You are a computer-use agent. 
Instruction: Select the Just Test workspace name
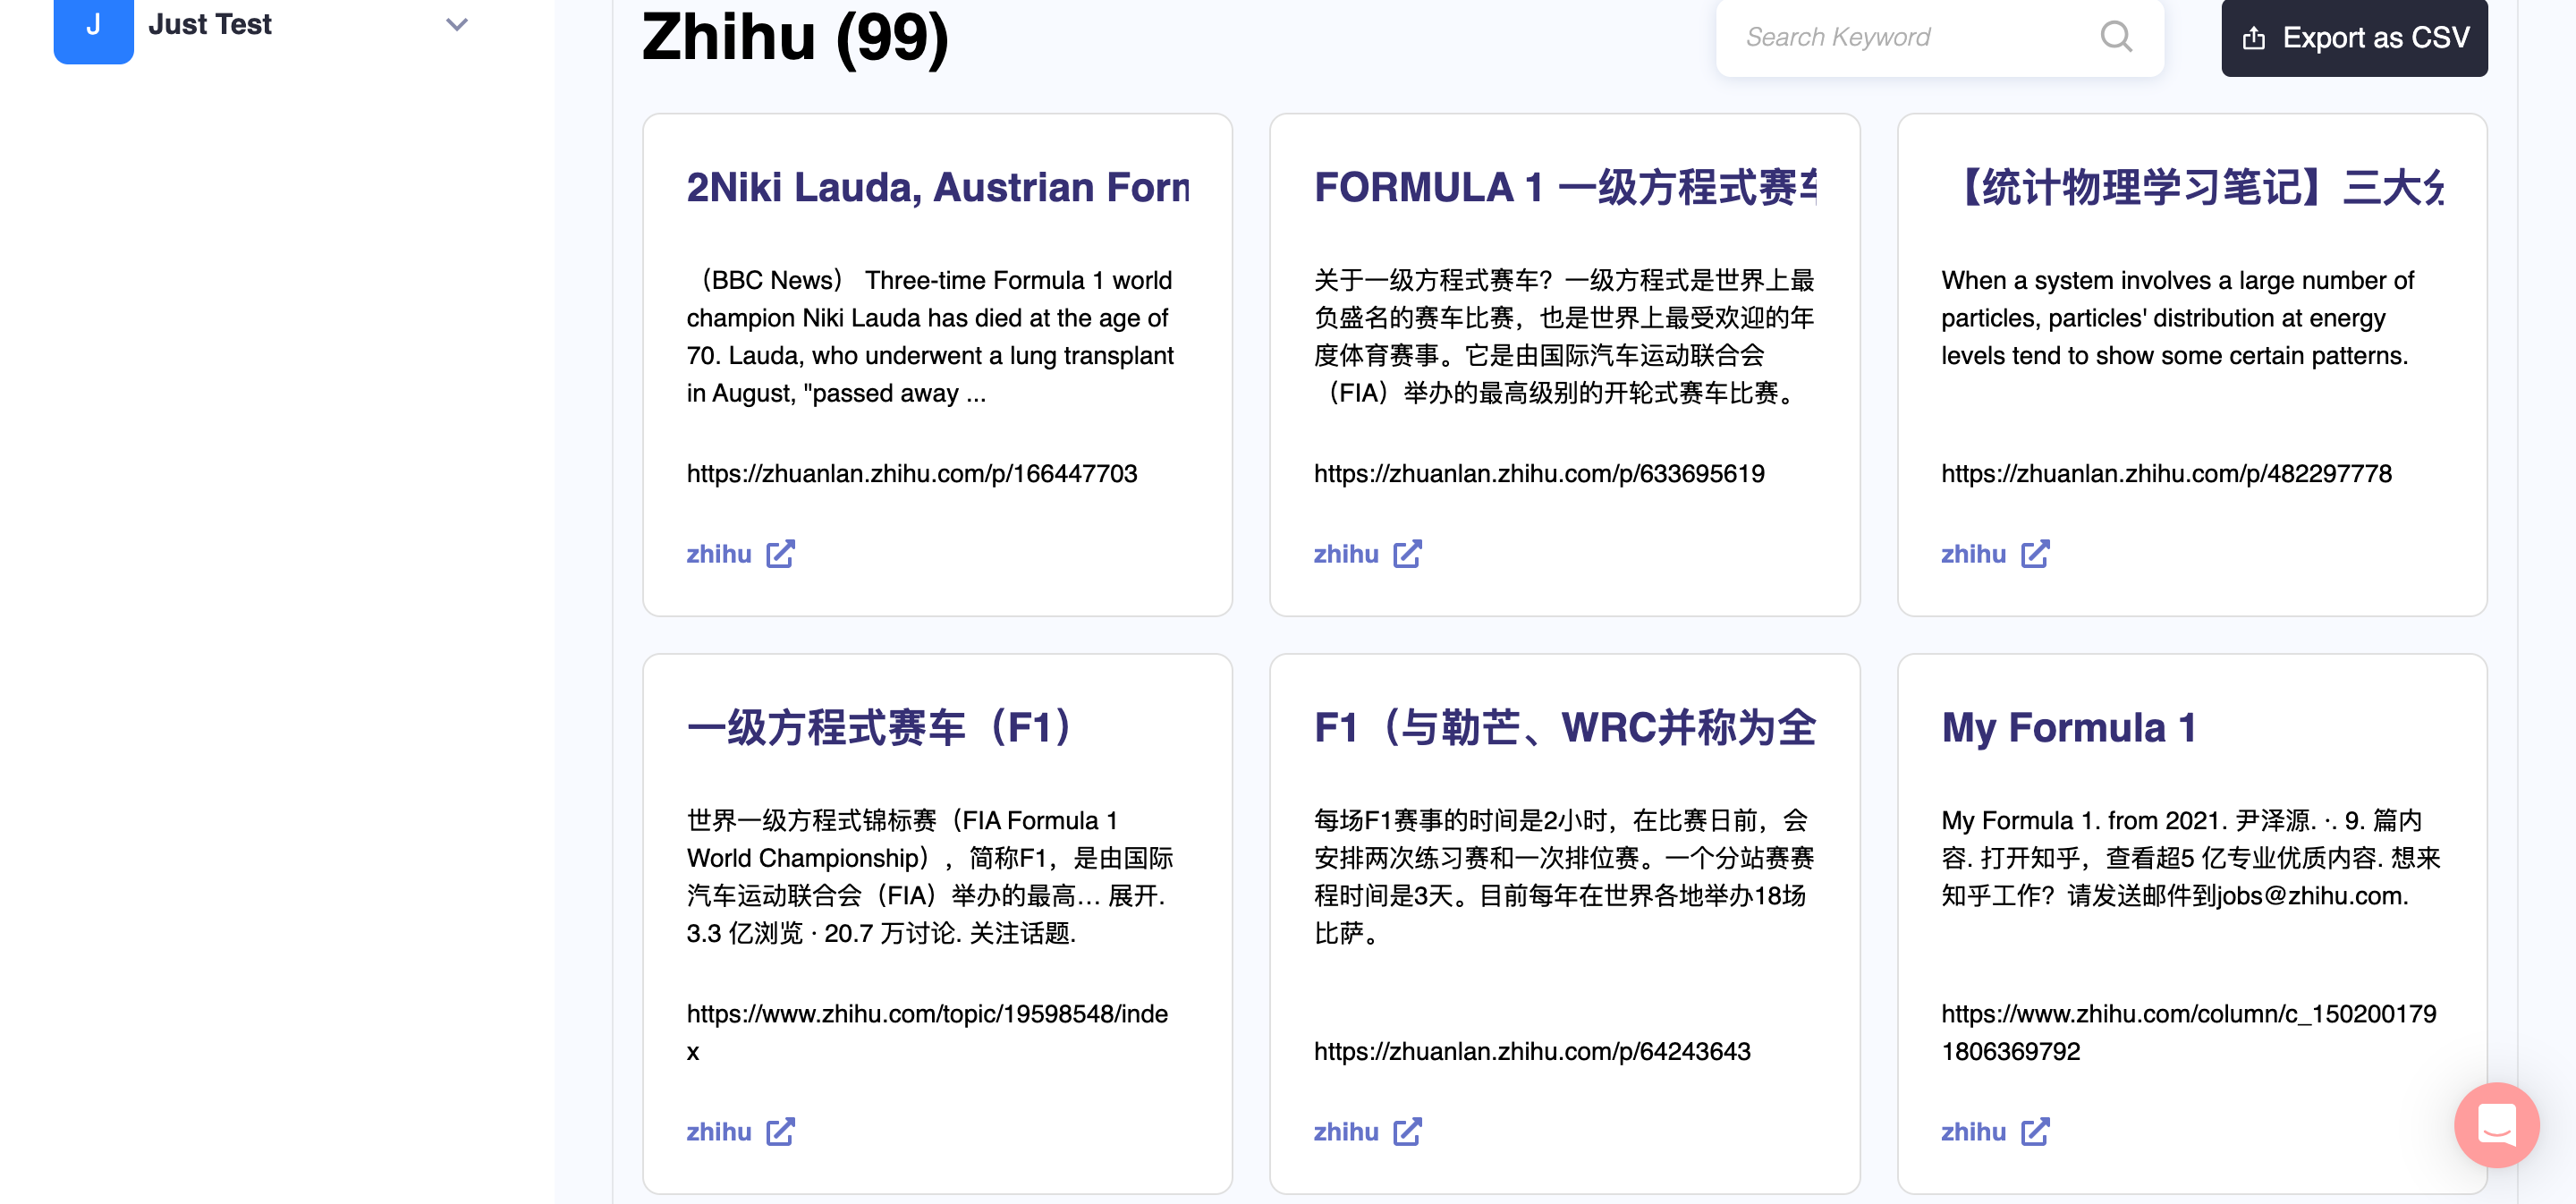point(210,24)
